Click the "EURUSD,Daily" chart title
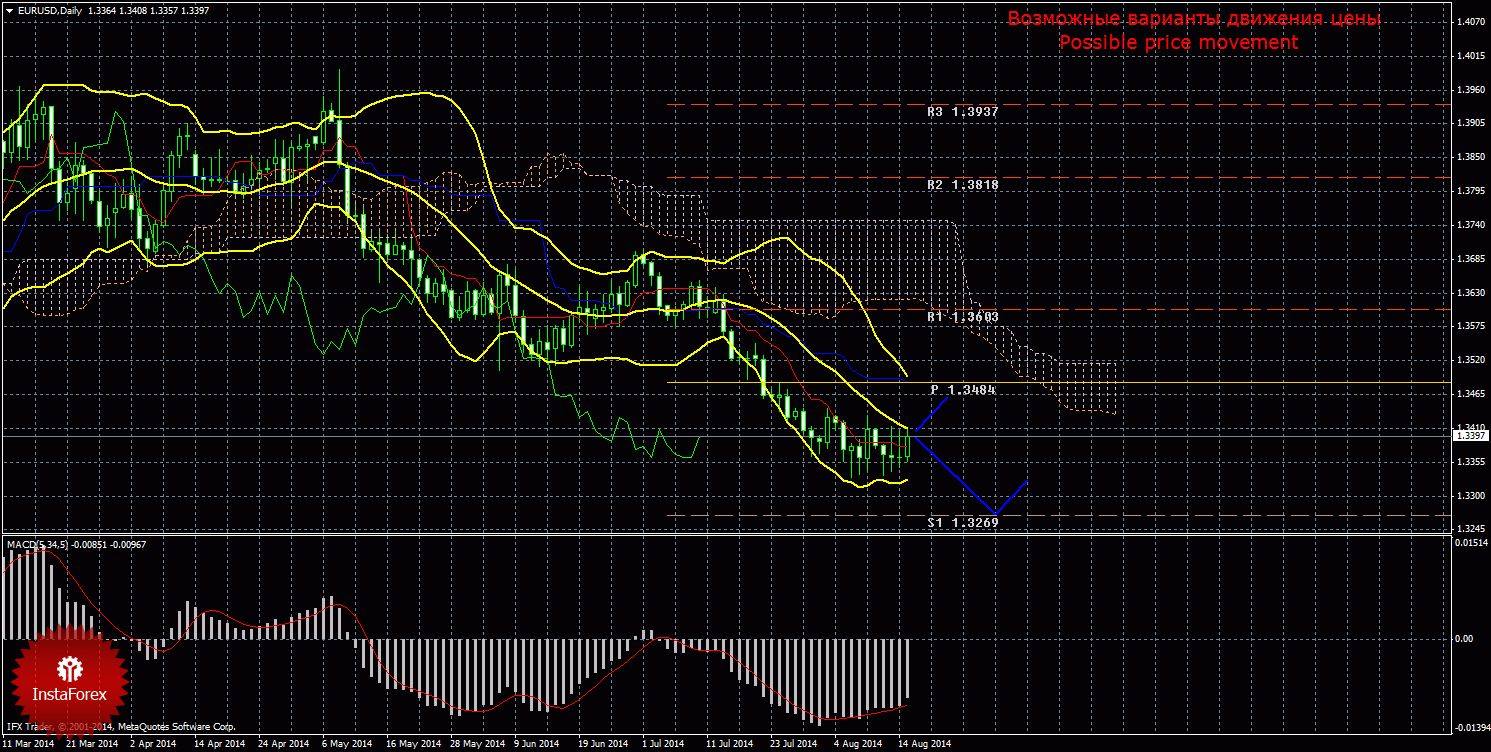 (51, 10)
